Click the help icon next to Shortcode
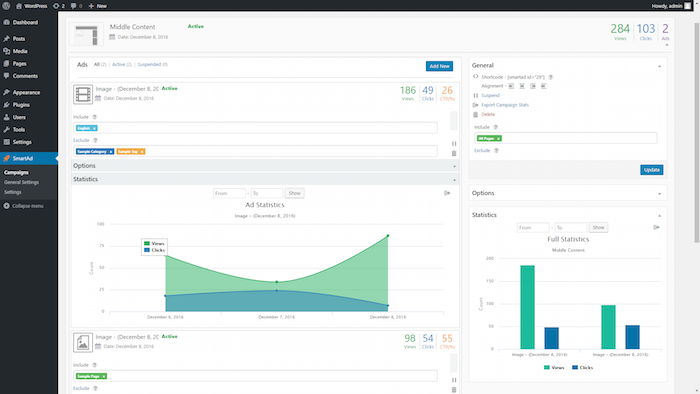This screenshot has height=394, width=700. coord(550,77)
